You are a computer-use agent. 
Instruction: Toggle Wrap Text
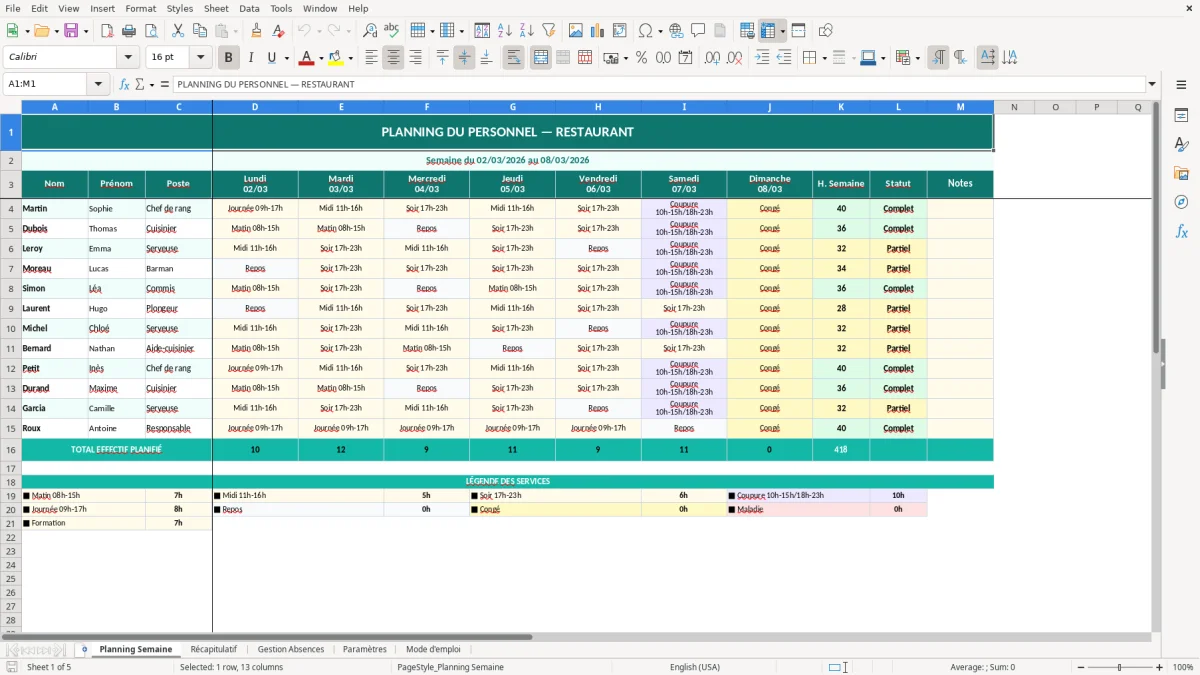click(x=513, y=58)
